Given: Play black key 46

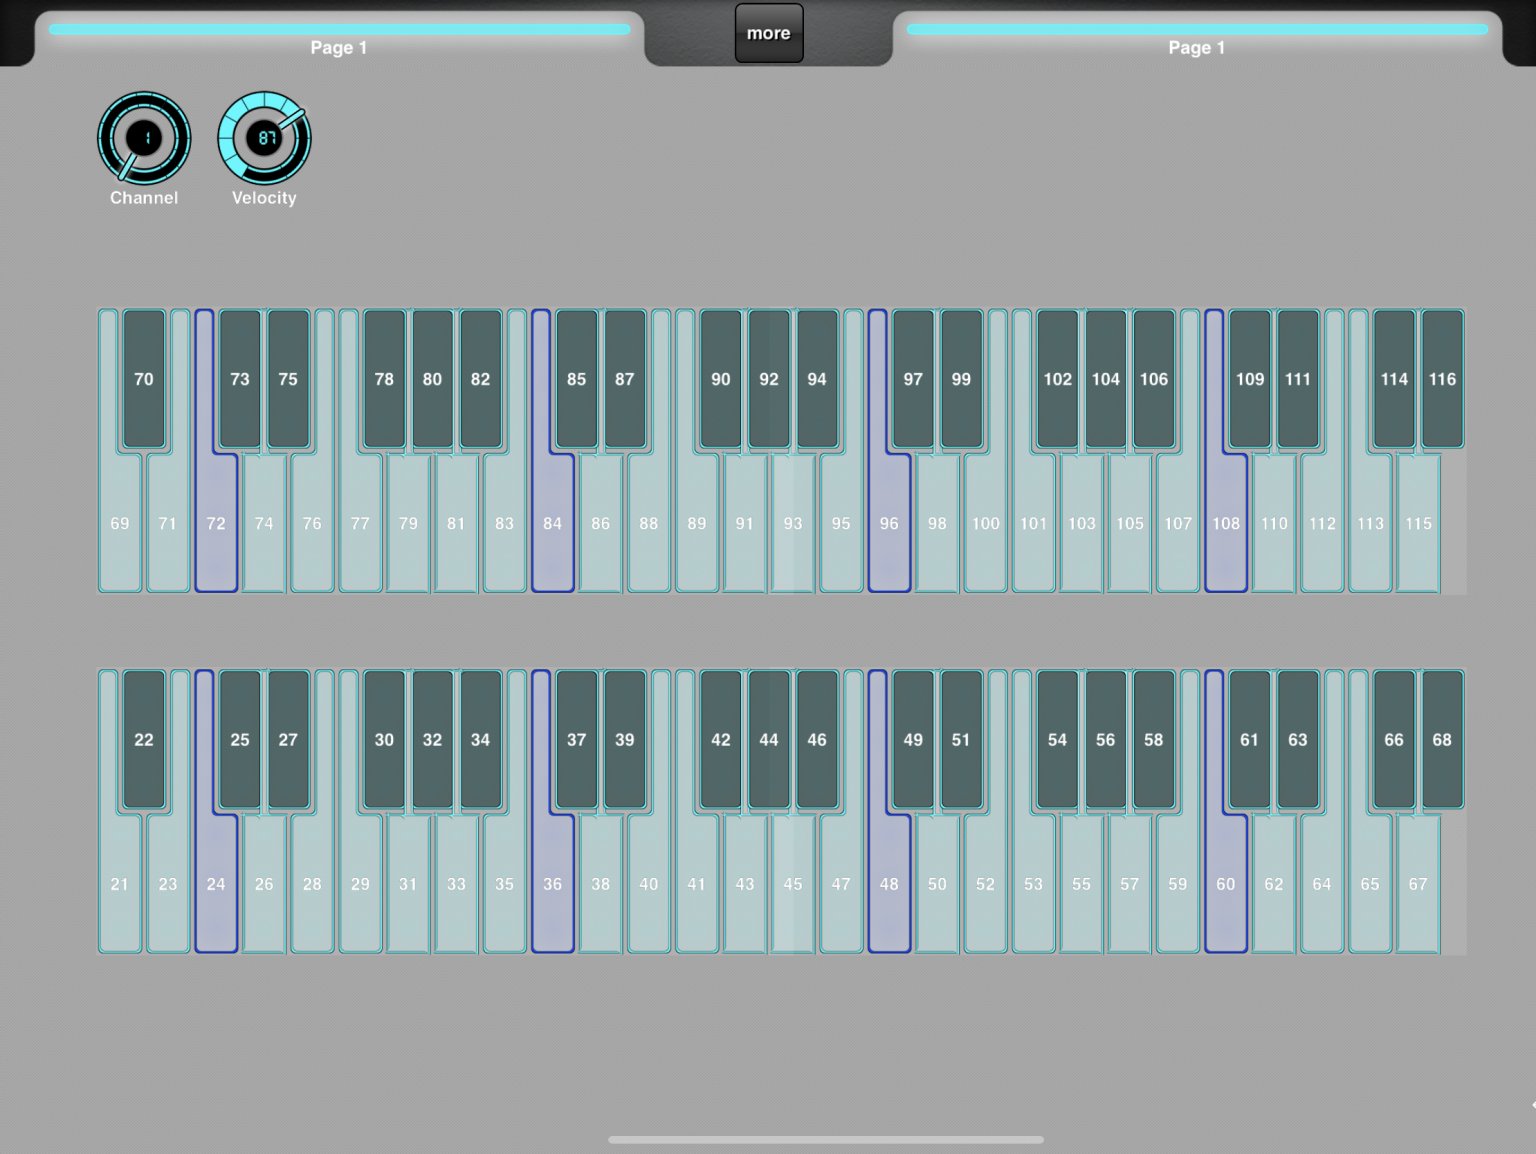Looking at the screenshot, I should point(817,739).
